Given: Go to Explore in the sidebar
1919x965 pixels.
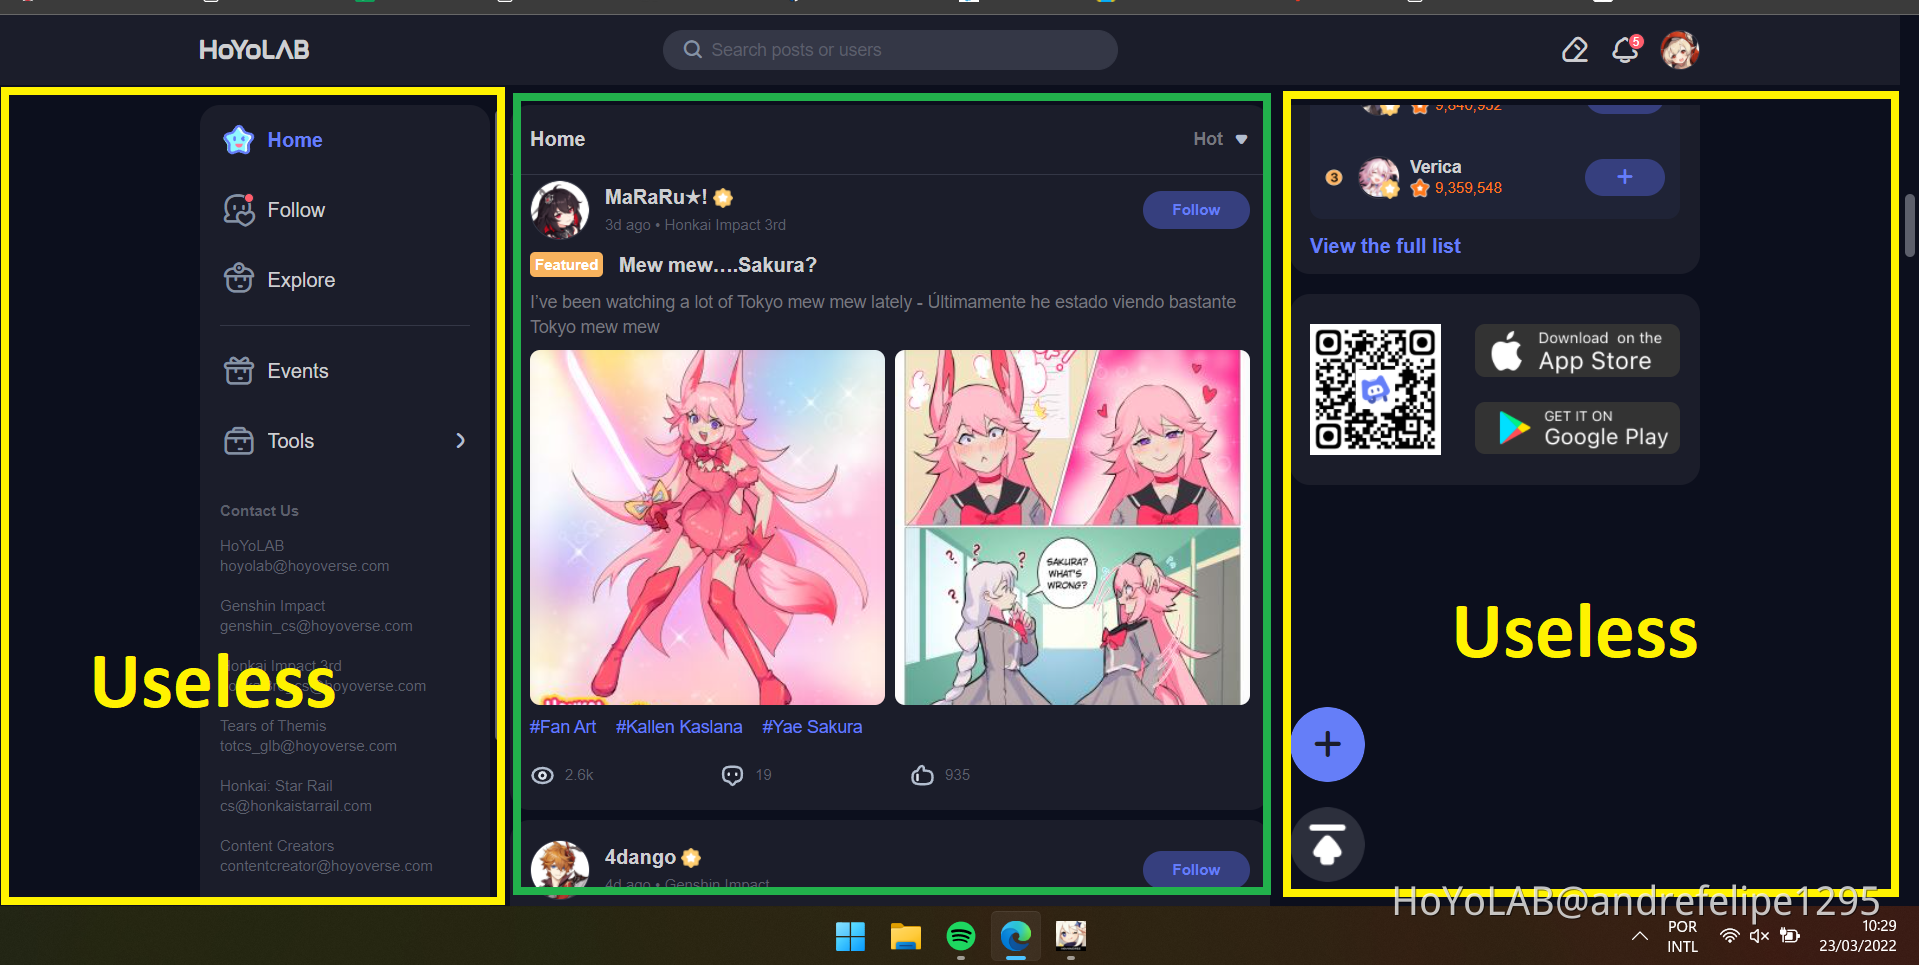Looking at the screenshot, I should [300, 280].
